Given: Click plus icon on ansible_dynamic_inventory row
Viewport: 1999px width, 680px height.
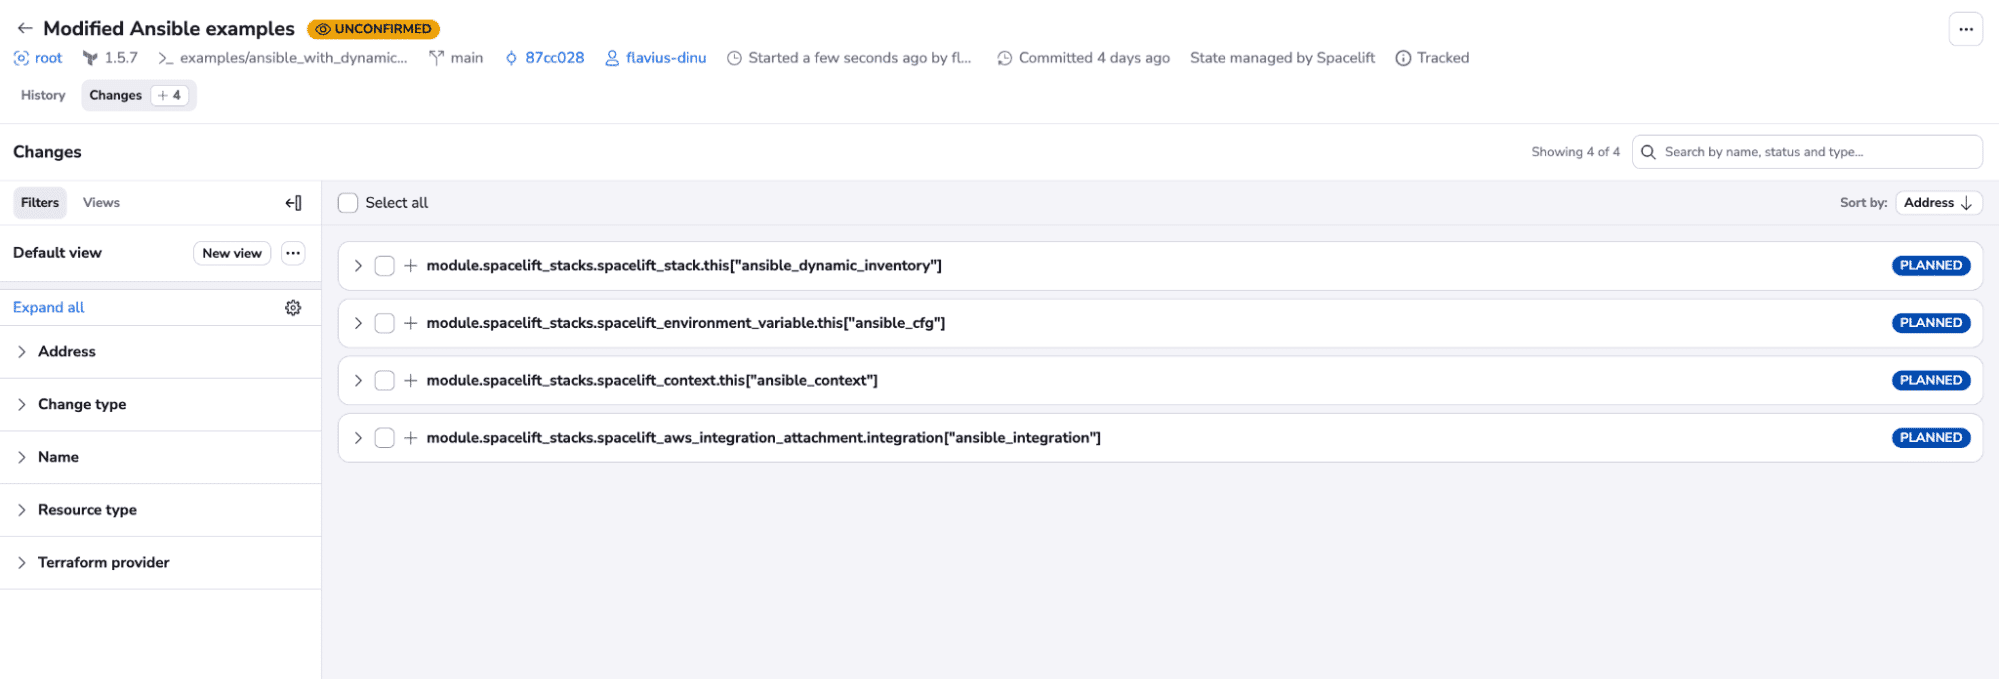Looking at the screenshot, I should 410,266.
